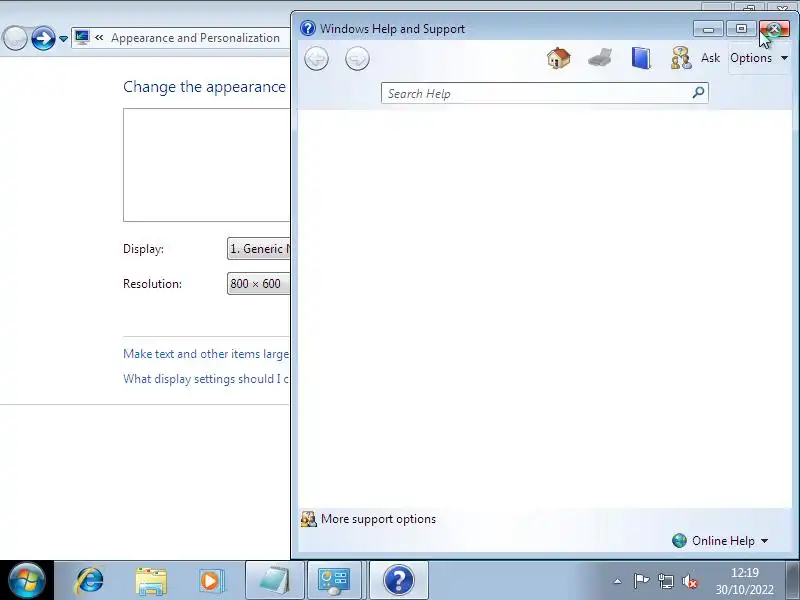
Task: Go back in Help and Support
Action: pos(316,59)
